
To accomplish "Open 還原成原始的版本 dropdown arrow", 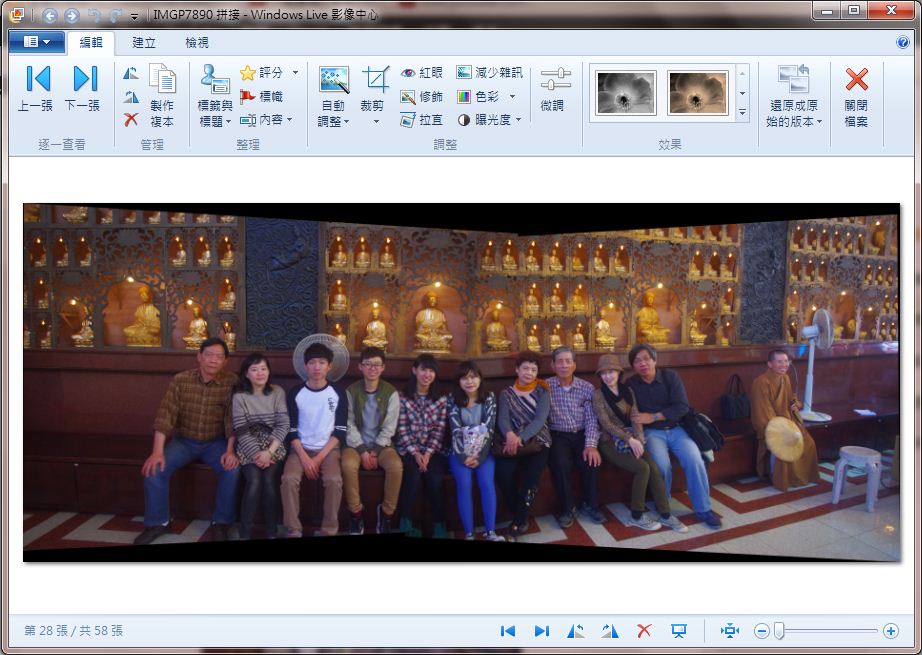I will (x=819, y=122).
